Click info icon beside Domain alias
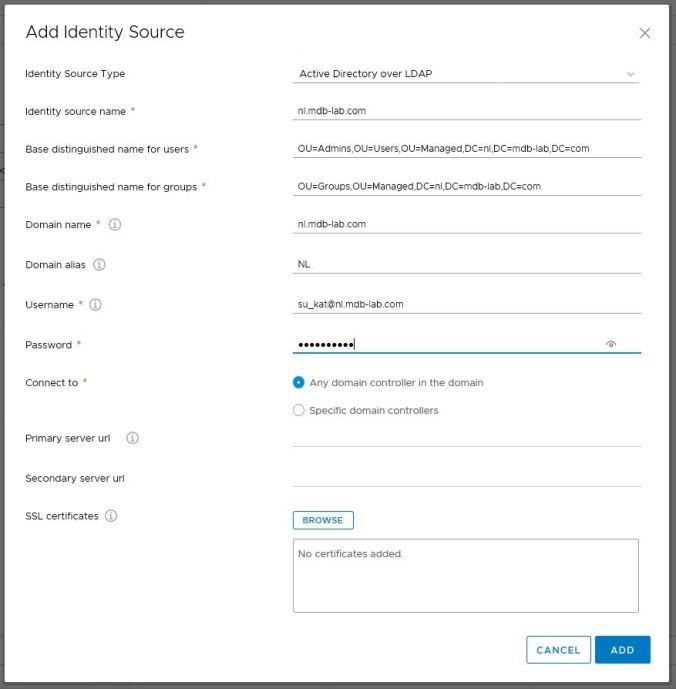 [99, 265]
